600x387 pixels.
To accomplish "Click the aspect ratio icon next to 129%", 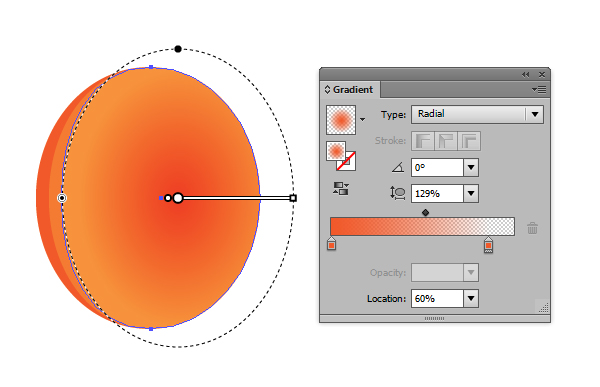I will pos(398,193).
